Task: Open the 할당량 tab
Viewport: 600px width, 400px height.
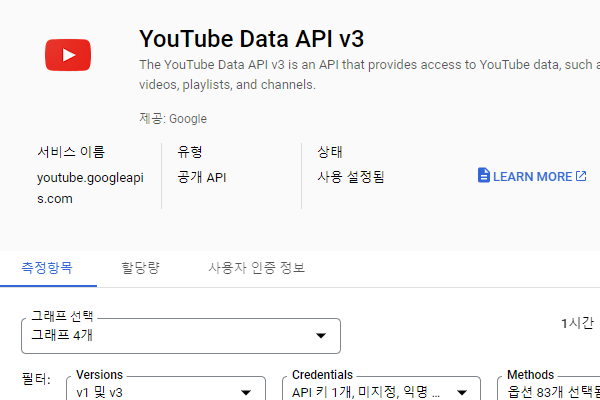Action: click(140, 268)
